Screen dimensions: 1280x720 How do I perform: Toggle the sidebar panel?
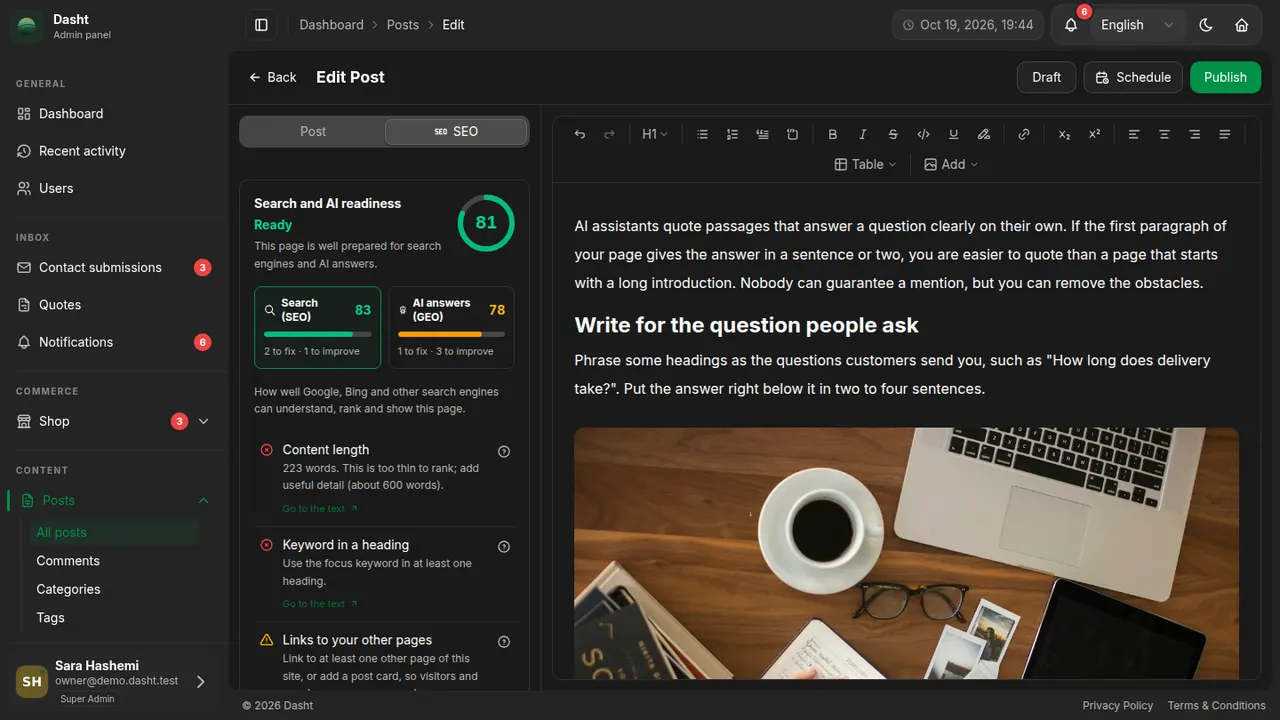261,25
